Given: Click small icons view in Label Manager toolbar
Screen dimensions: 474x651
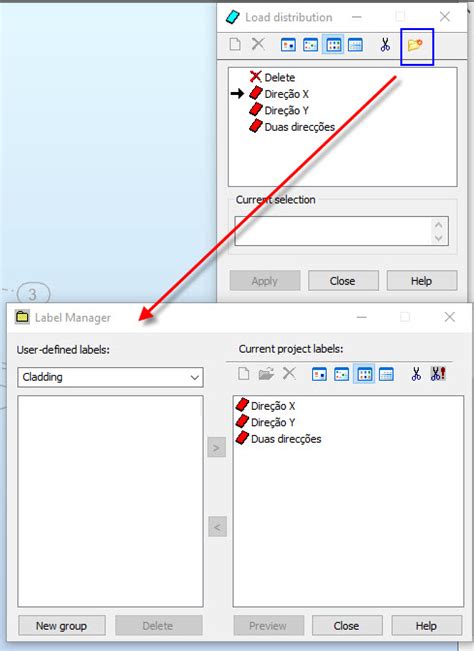Looking at the screenshot, I should (x=341, y=374).
